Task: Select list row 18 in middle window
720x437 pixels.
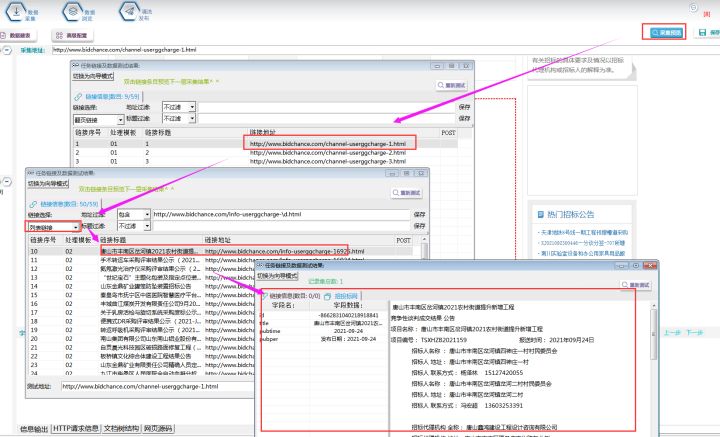Action: click(x=141, y=321)
